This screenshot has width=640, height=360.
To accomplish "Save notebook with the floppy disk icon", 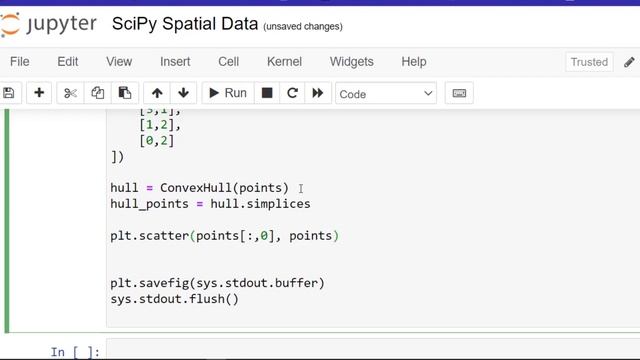I will (x=9, y=93).
